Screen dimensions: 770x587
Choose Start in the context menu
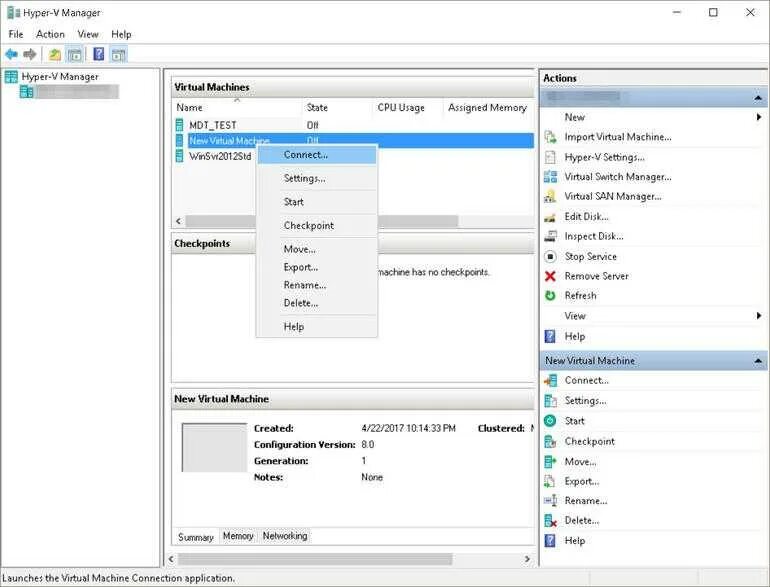317,202
